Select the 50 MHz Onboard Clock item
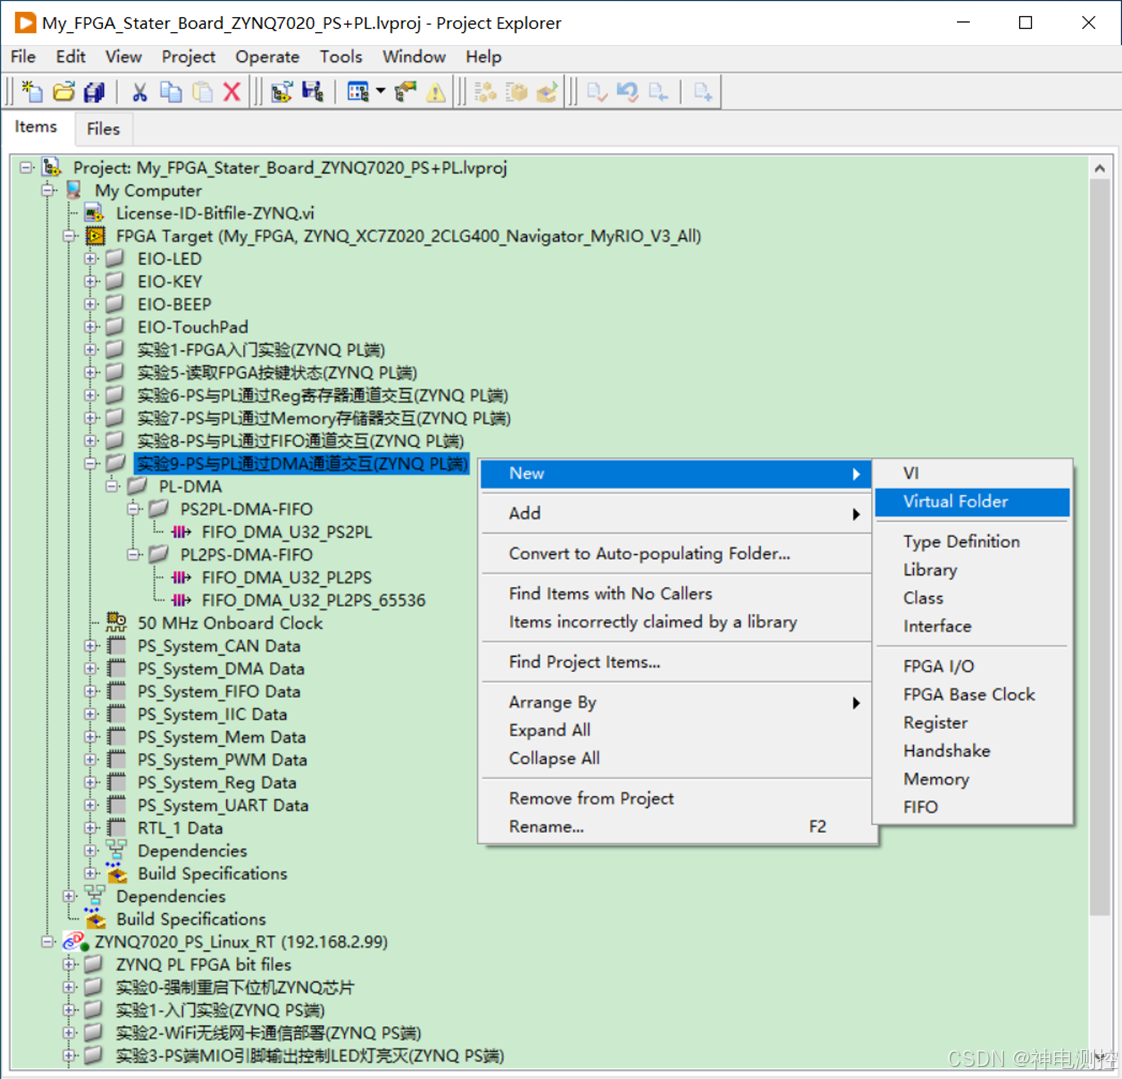Viewport: 1122px width, 1079px height. click(x=230, y=623)
